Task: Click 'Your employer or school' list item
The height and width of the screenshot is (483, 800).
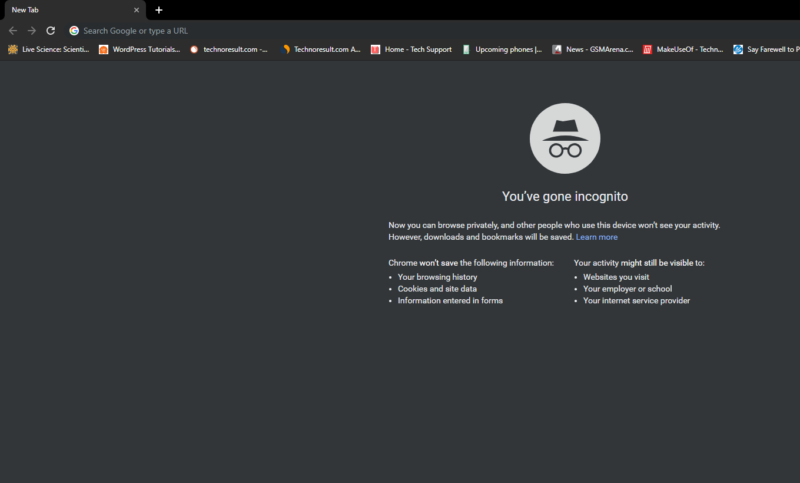Action: 628,289
